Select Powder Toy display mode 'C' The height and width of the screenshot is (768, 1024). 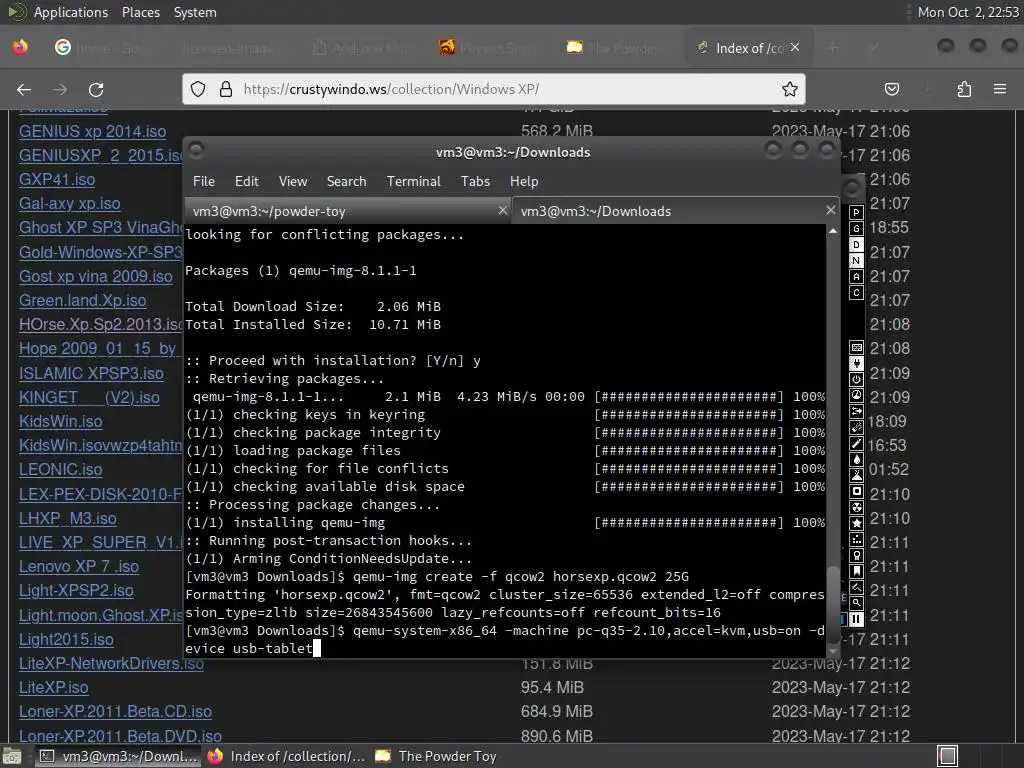click(856, 293)
